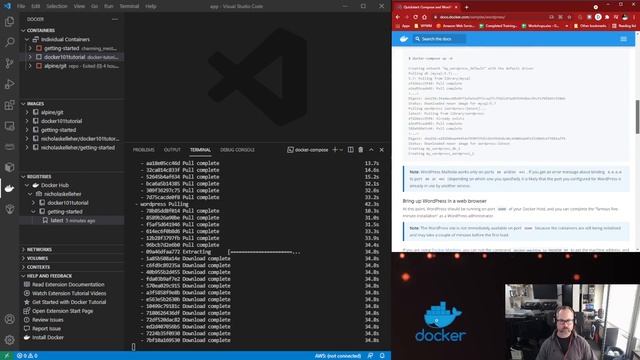Image resolution: width=640 pixels, height=360 pixels.
Task: Click the browser home button
Action: (424, 17)
